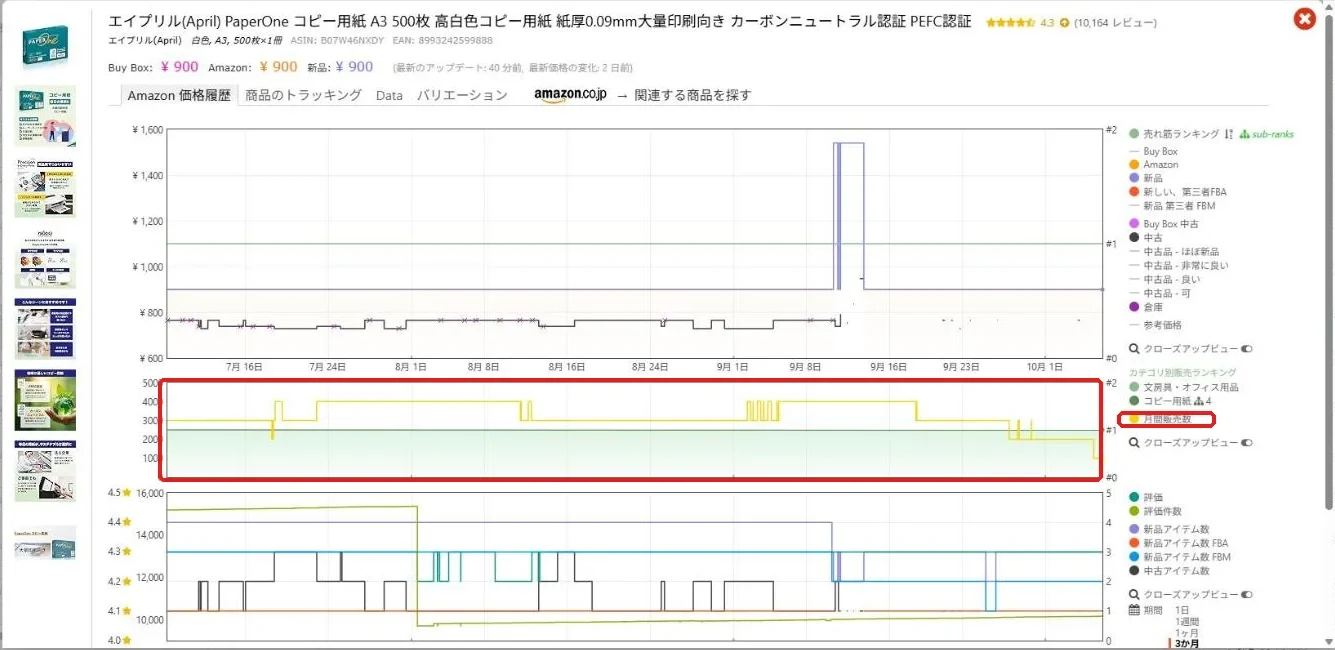The height and width of the screenshot is (650, 1335).
Task: Close the Keepa overlay with red X
Action: coord(1304,19)
